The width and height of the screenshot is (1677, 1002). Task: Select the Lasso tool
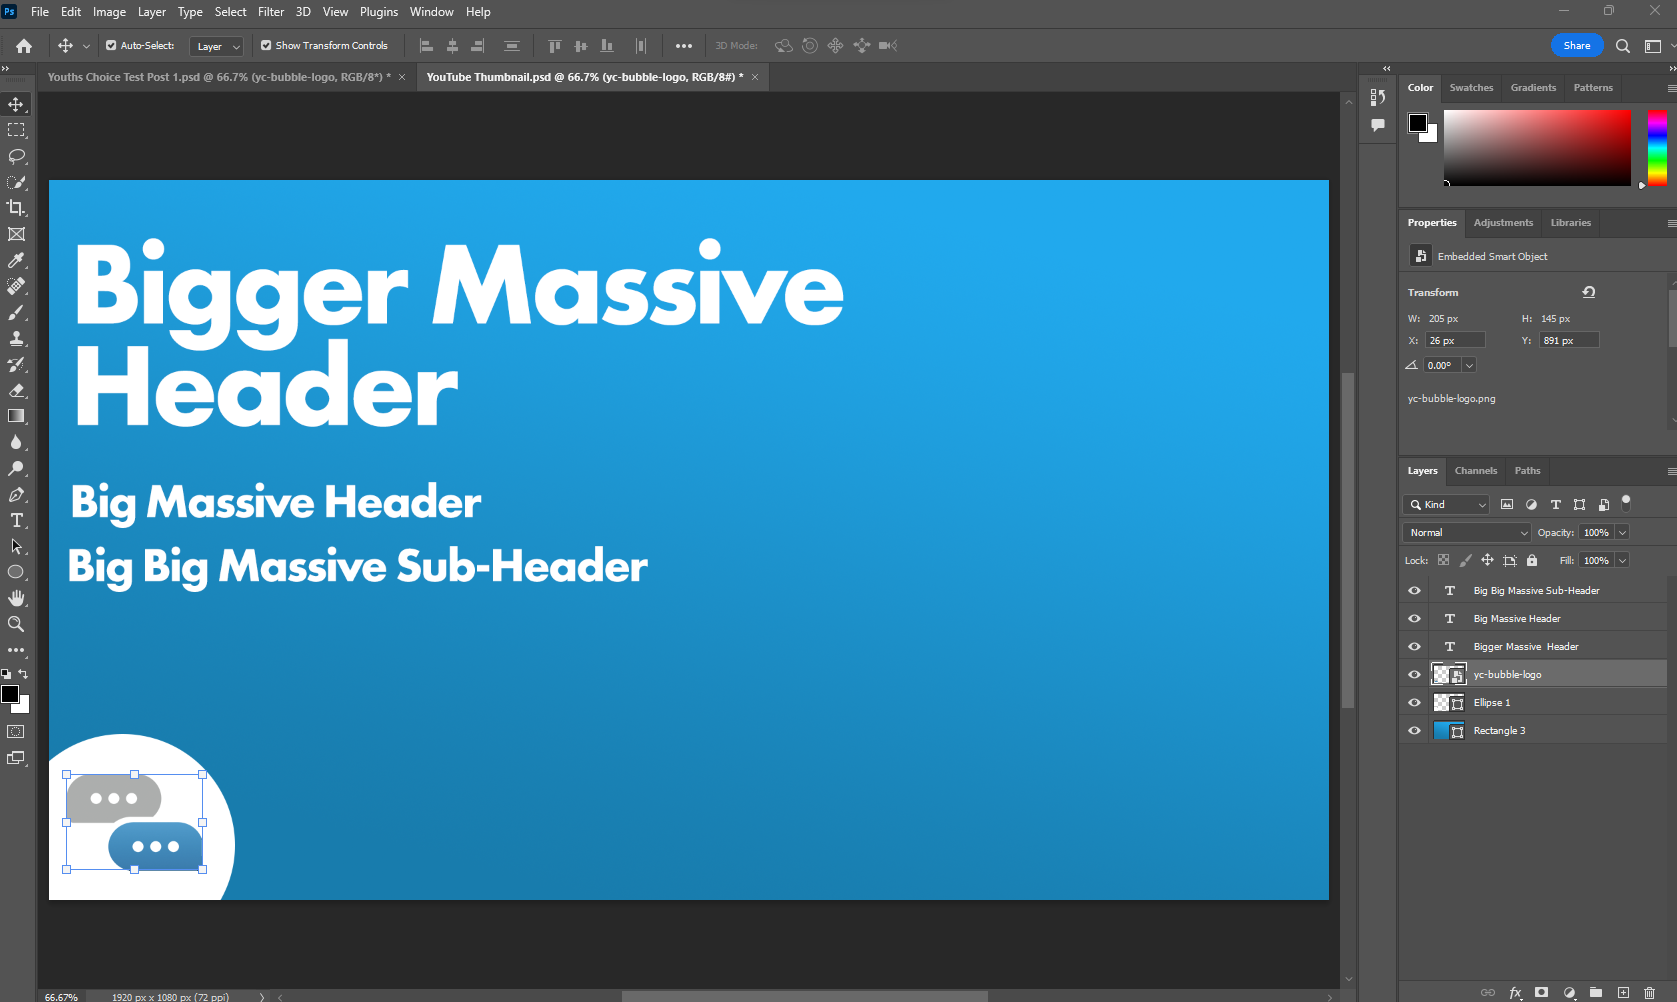coord(16,156)
